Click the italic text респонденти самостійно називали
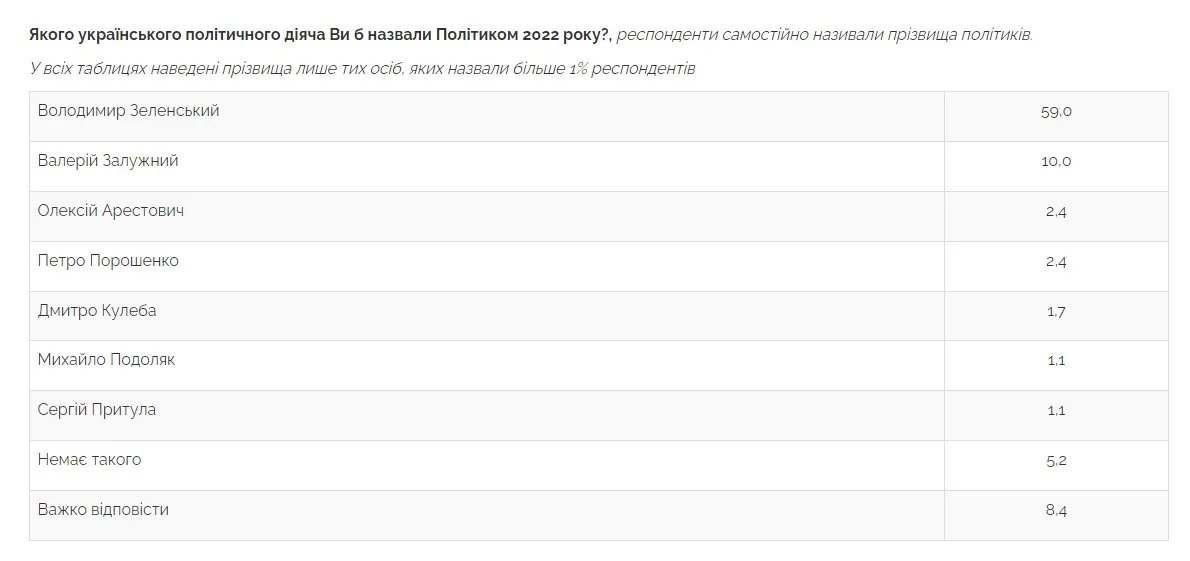Image resolution: width=1190 pixels, height=561 pixels. click(824, 35)
